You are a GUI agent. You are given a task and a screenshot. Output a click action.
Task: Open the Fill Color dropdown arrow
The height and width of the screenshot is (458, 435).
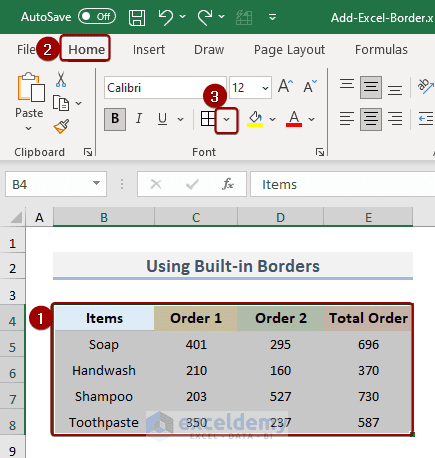272,119
